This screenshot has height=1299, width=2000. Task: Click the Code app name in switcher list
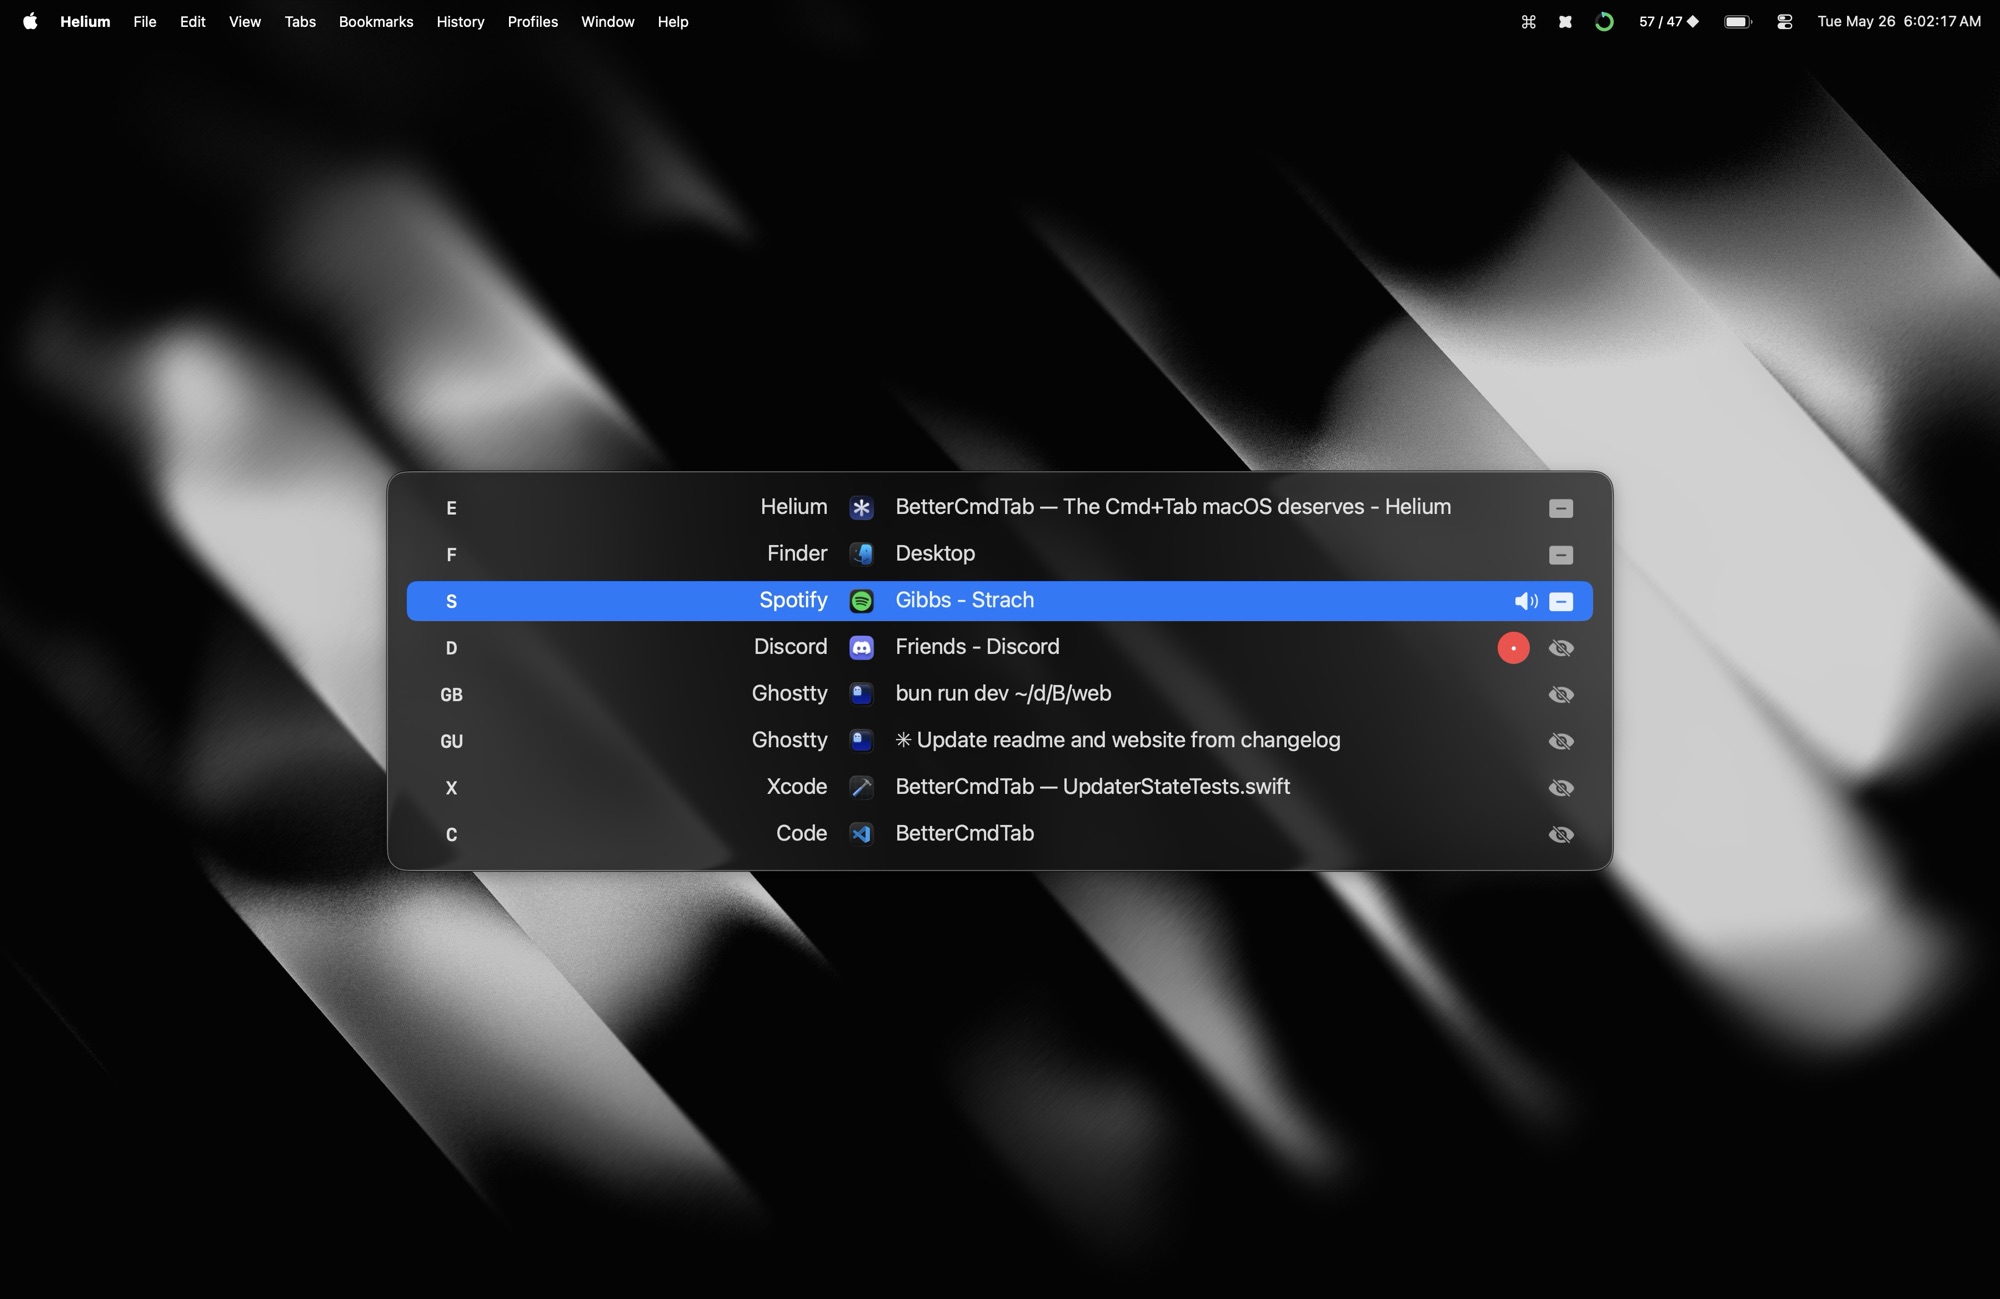(x=802, y=834)
